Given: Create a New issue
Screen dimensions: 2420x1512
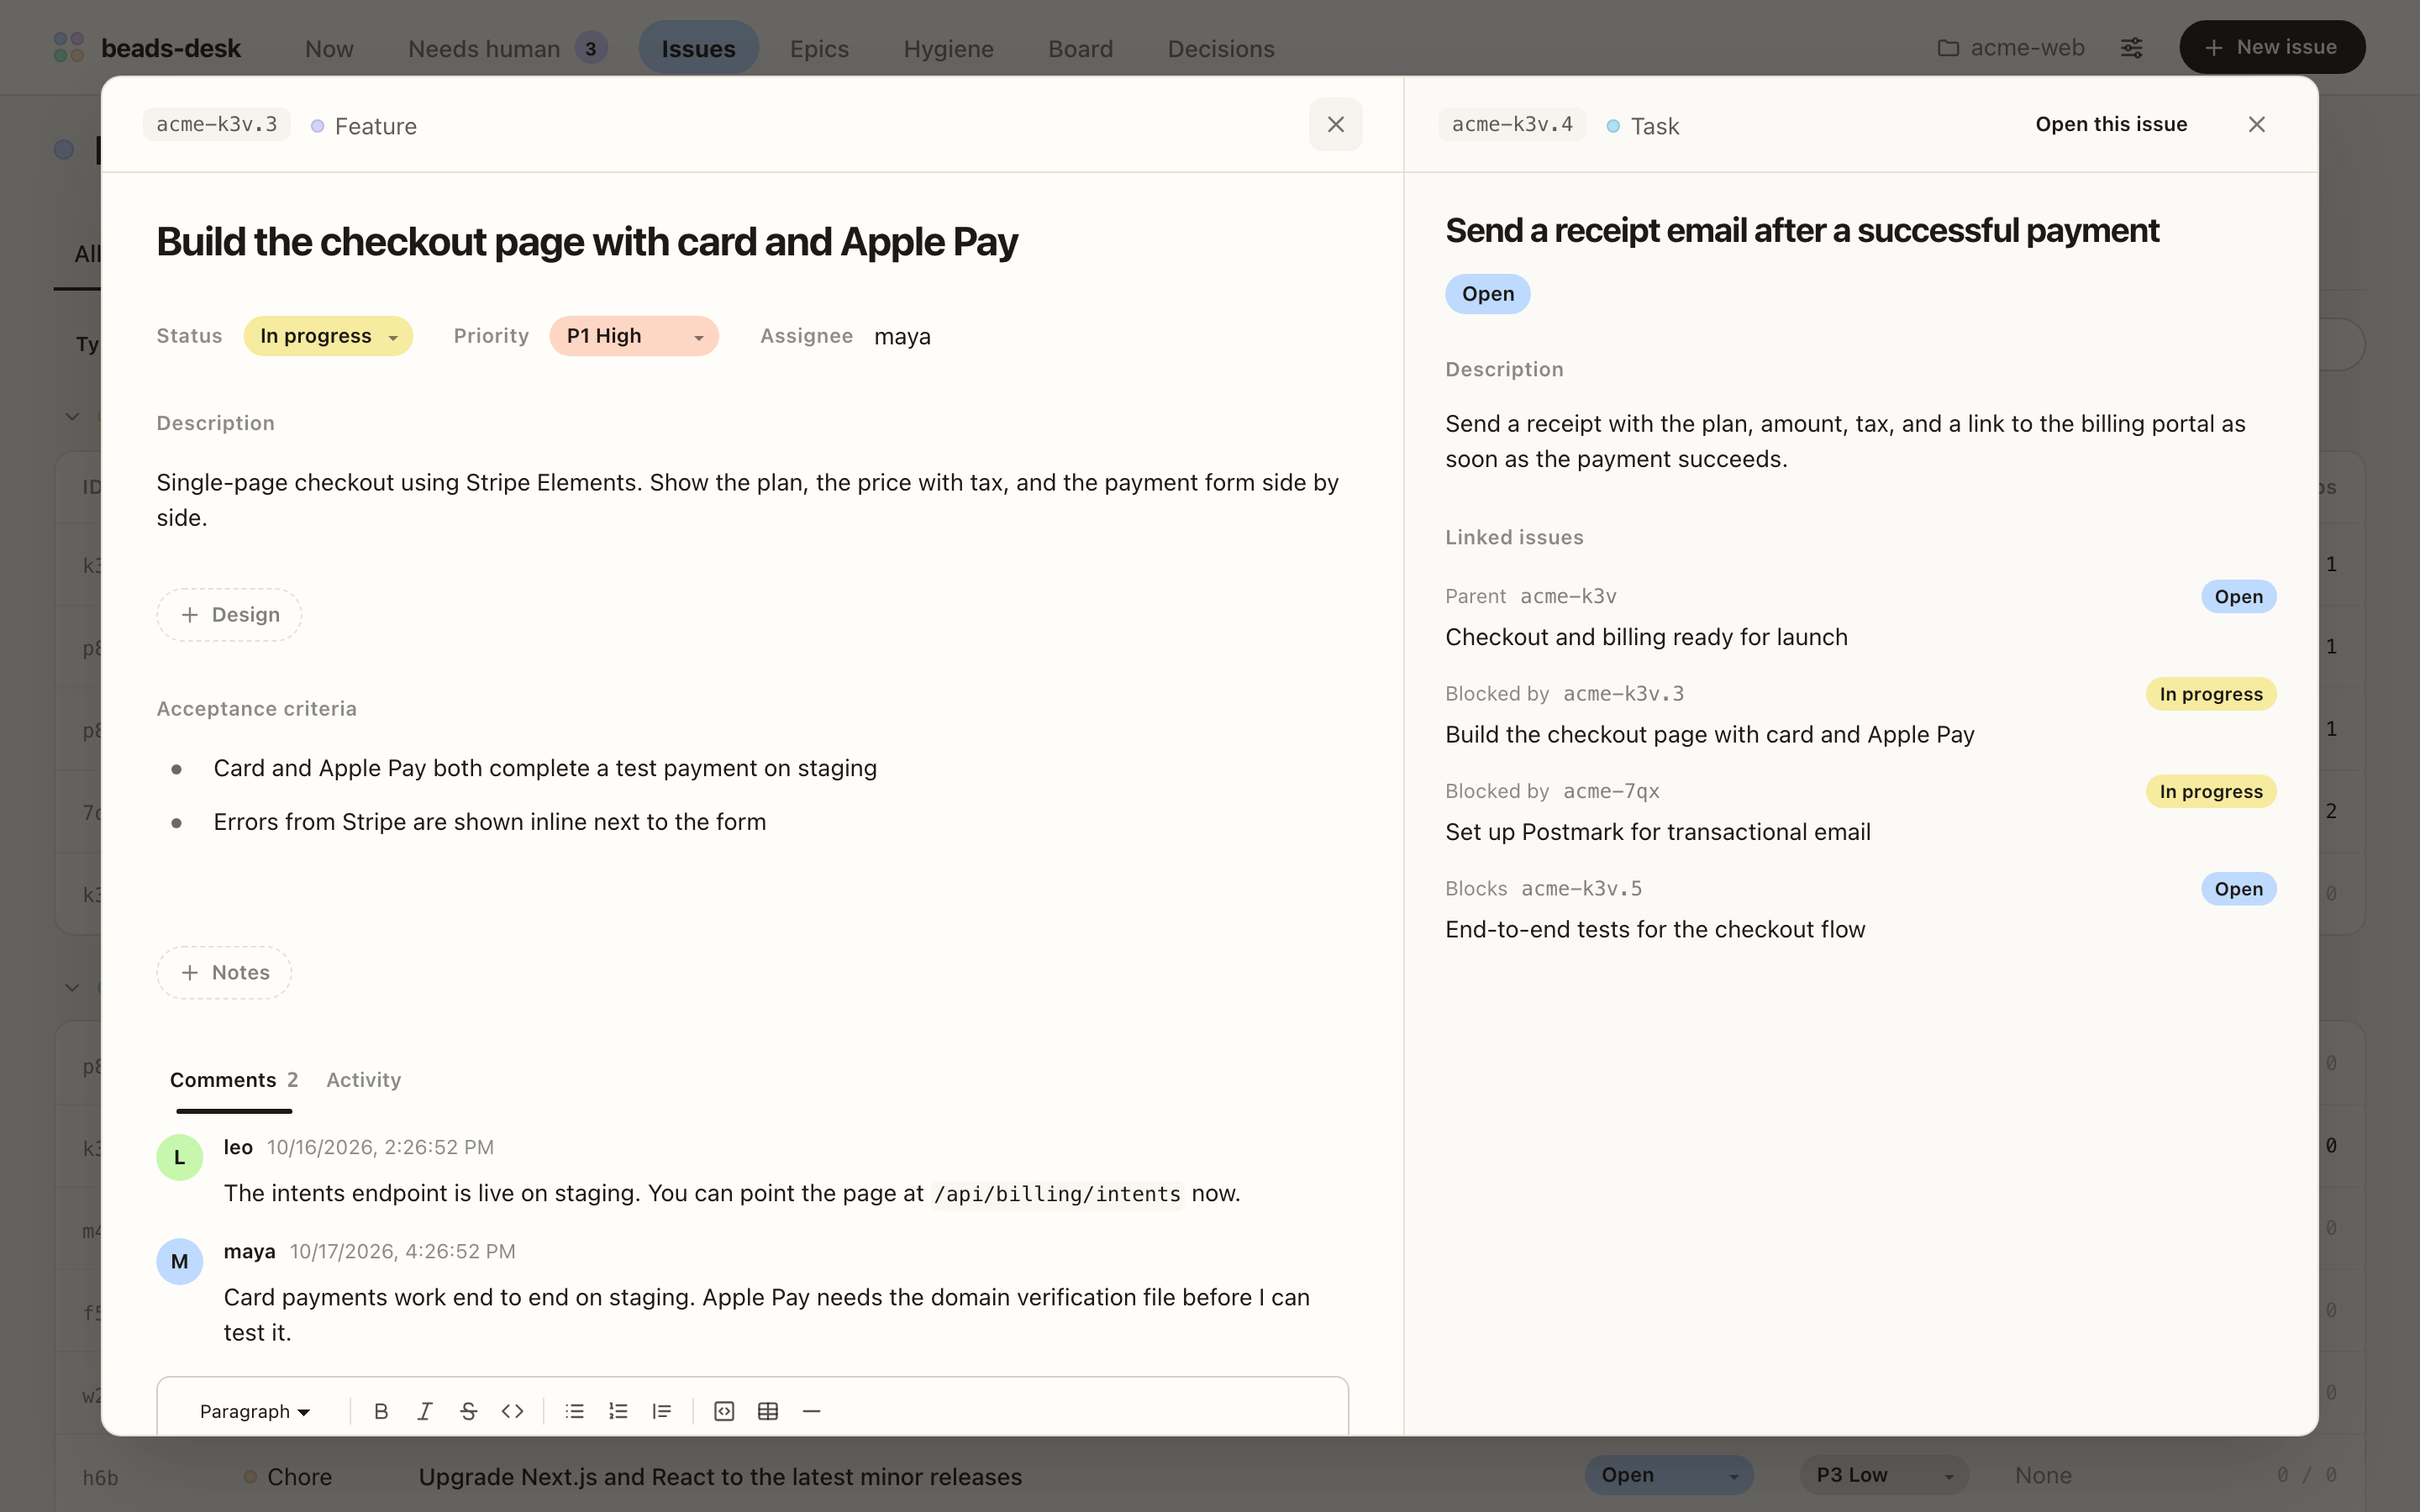Looking at the screenshot, I should coord(2272,47).
